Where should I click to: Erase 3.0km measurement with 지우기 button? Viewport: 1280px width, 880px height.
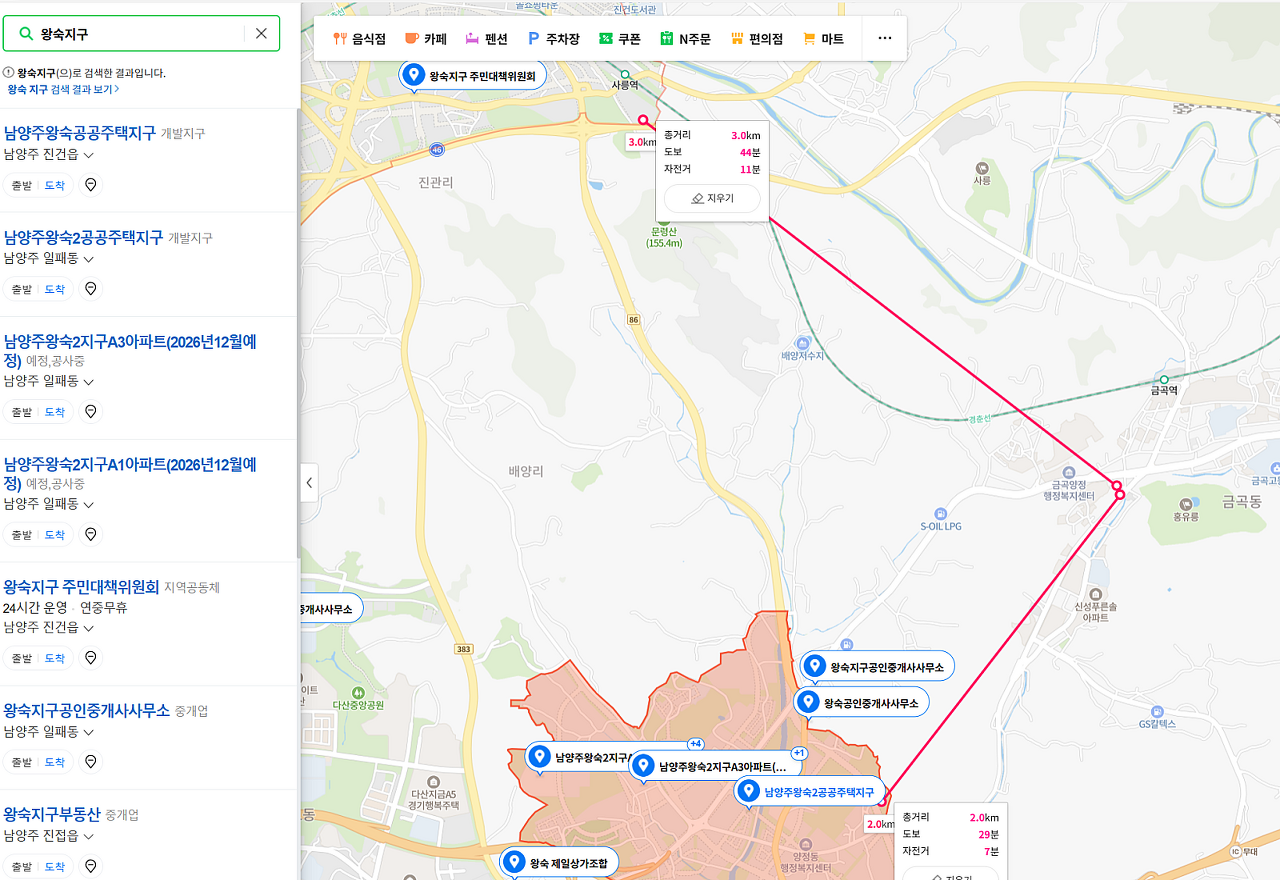pos(712,198)
